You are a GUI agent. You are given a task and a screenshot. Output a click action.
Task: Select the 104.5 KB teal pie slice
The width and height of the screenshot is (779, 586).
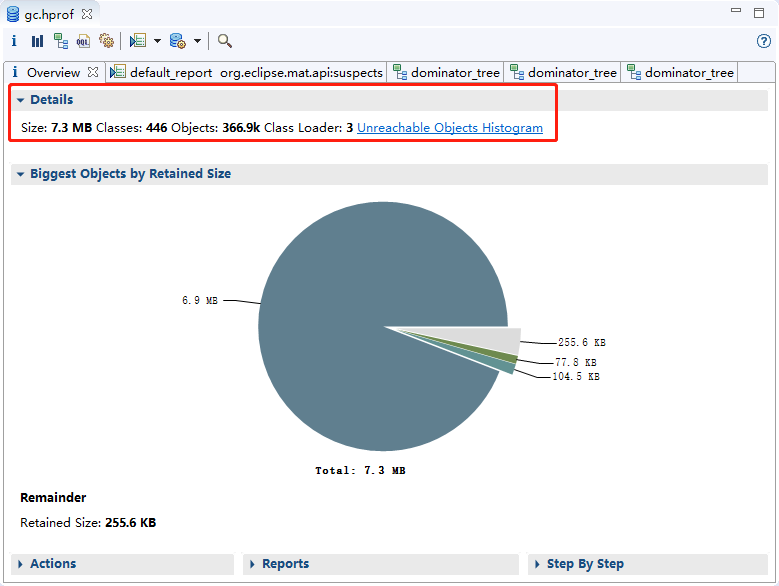pos(504,366)
